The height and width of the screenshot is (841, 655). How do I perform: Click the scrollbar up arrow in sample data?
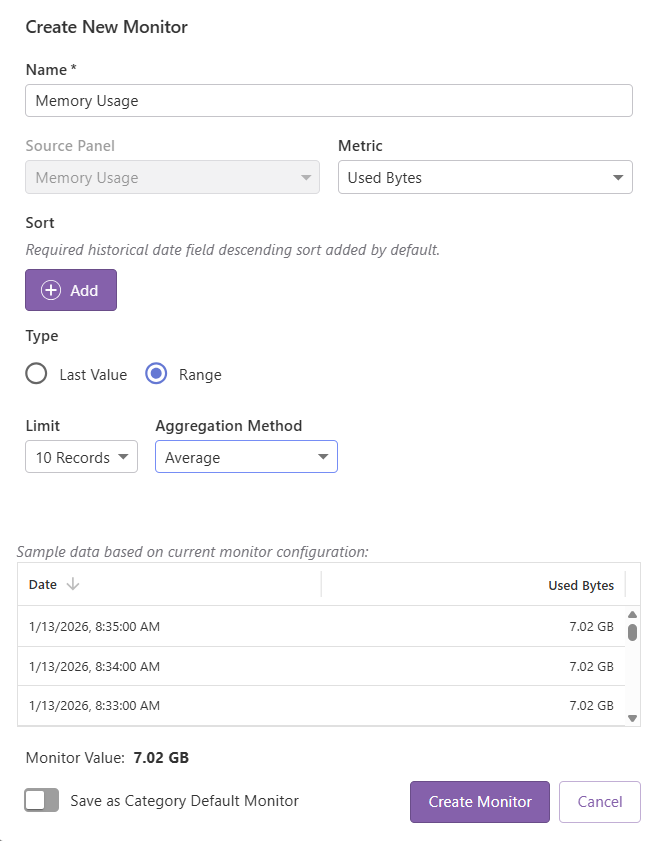(631, 612)
